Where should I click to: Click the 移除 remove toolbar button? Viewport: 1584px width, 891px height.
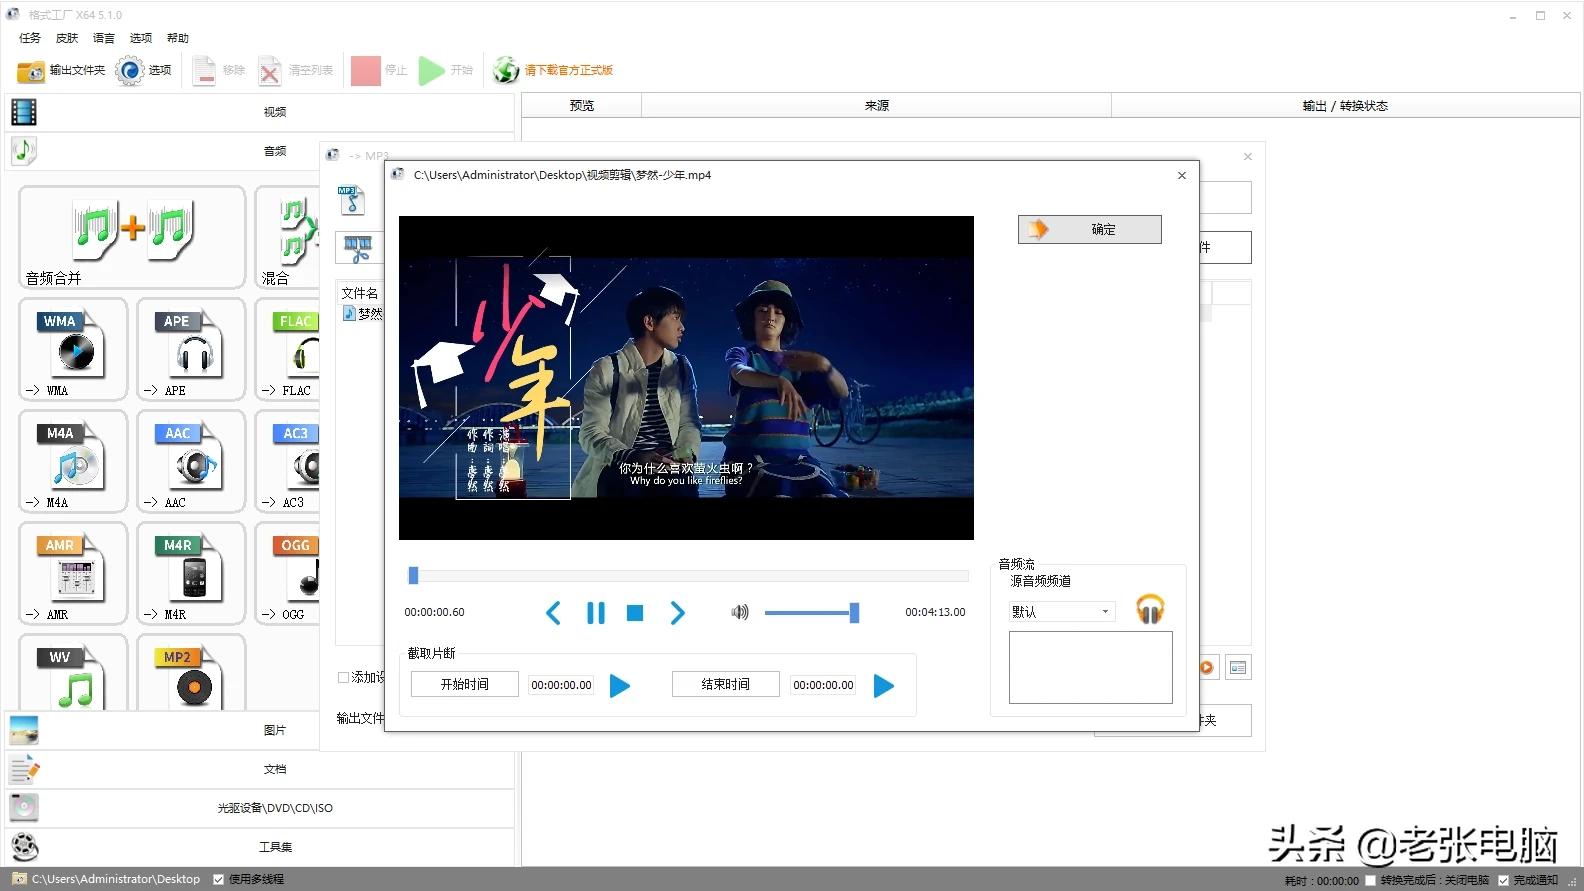click(219, 70)
